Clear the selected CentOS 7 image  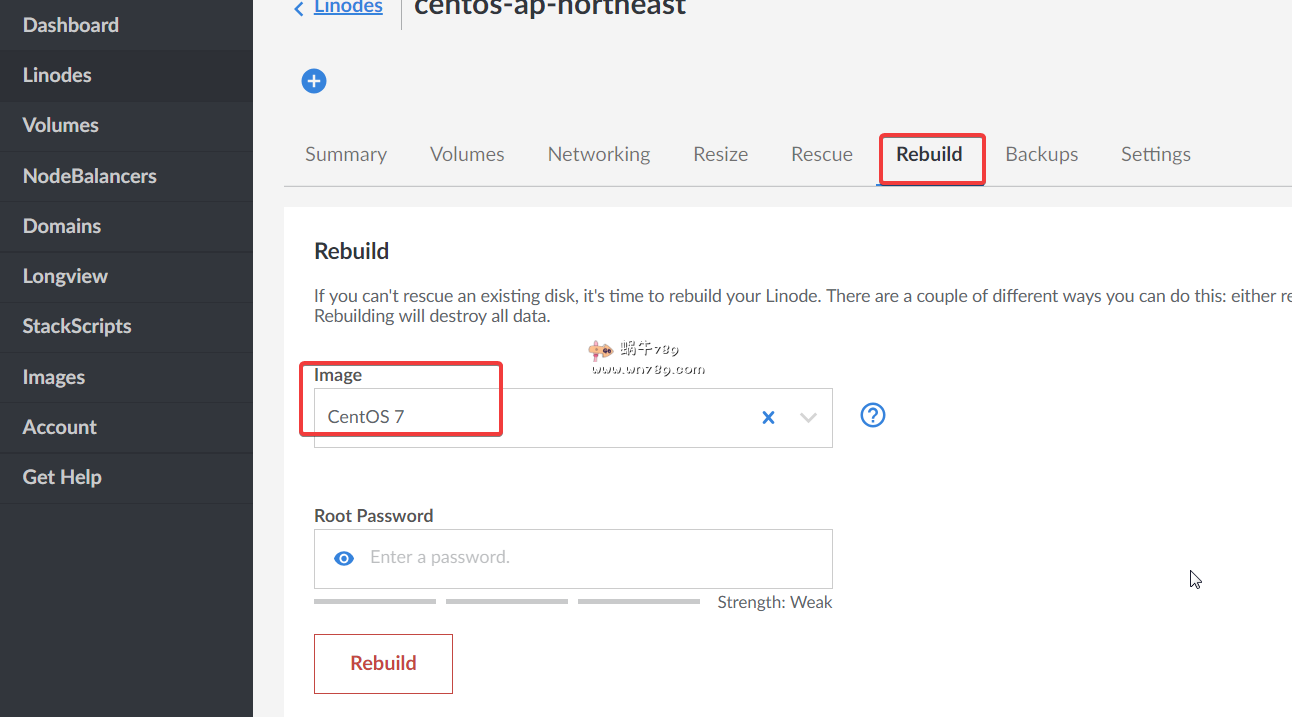pos(768,418)
